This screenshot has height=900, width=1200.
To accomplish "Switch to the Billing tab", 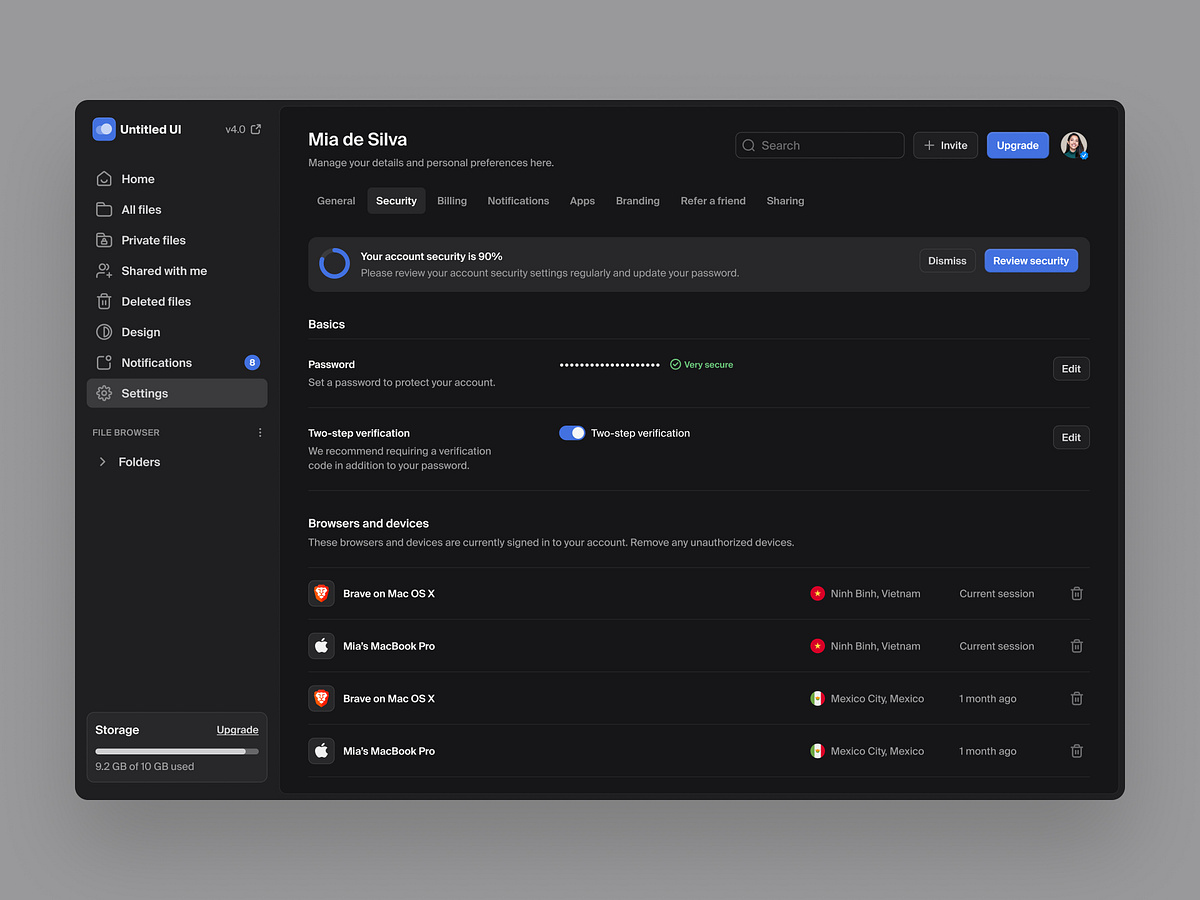I will click(452, 200).
